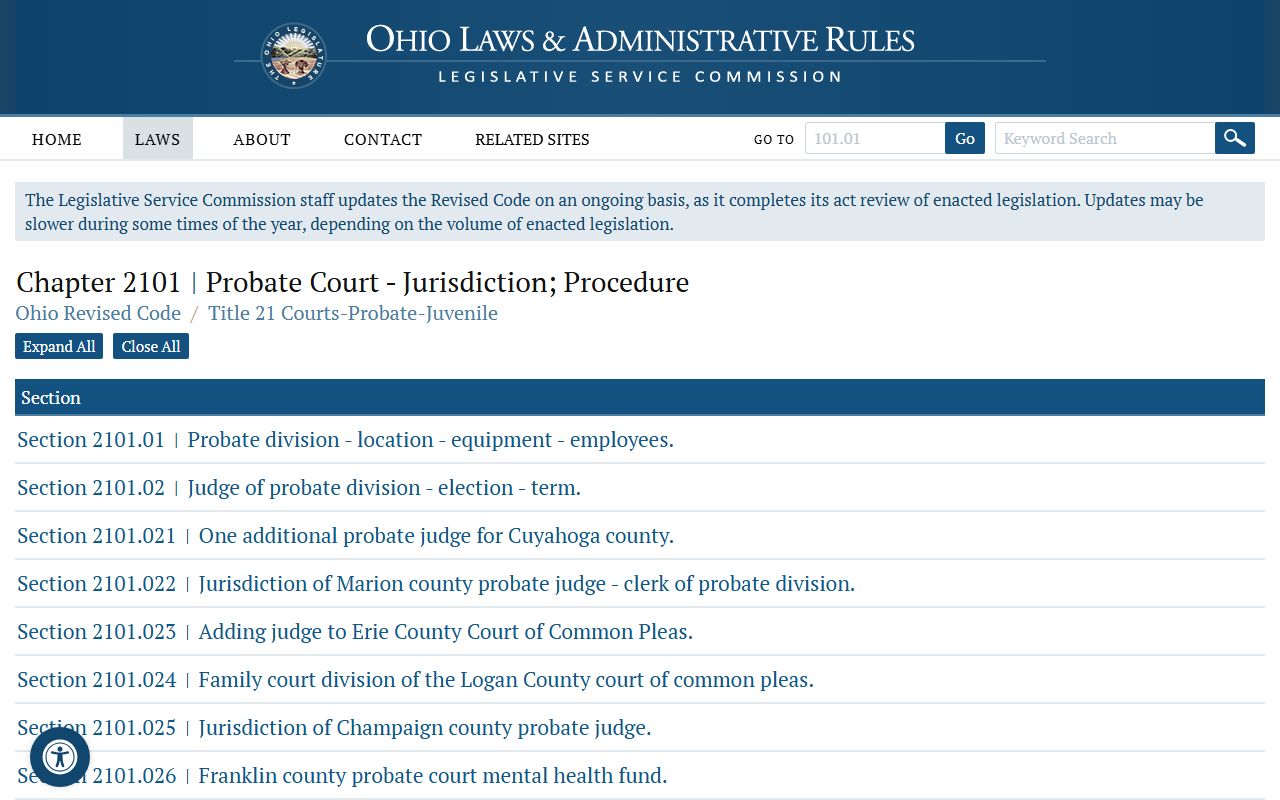1280x800 pixels.
Task: Click the GO TO label
Action: pos(774,139)
